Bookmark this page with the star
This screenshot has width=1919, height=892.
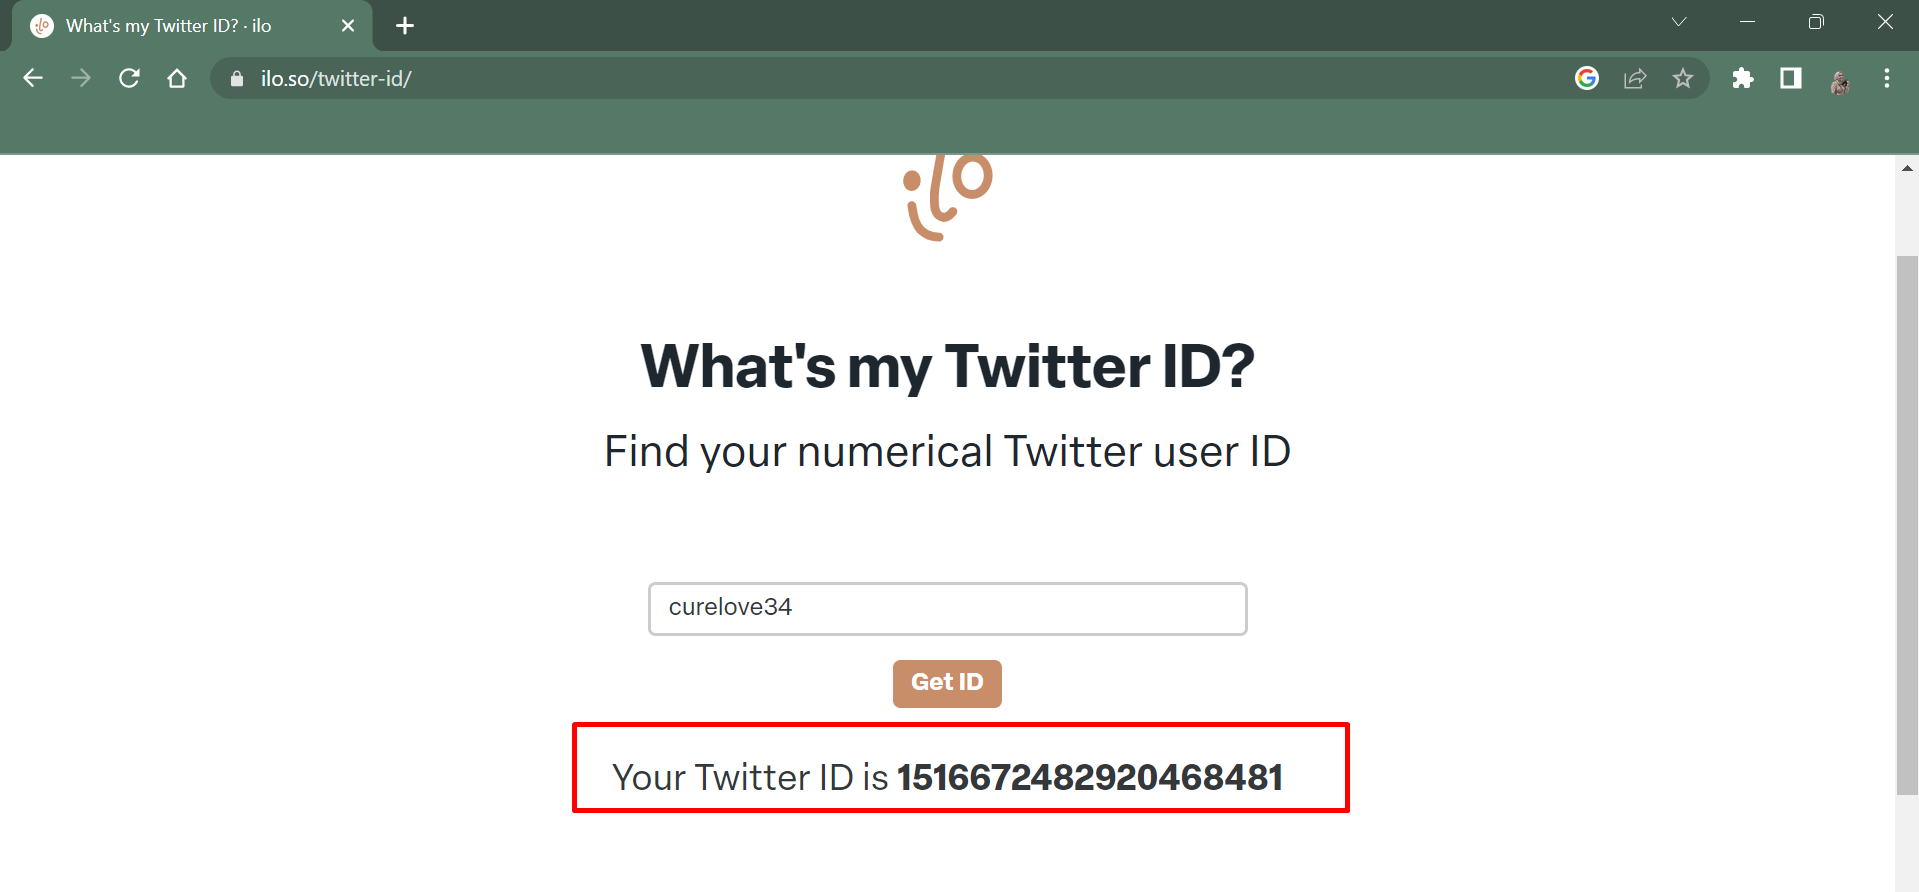pyautogui.click(x=1683, y=78)
